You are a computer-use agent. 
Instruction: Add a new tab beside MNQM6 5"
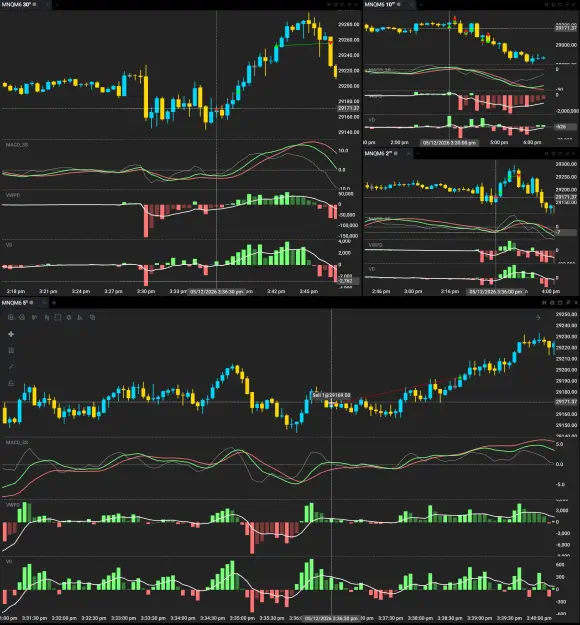pyautogui.click(x=54, y=303)
